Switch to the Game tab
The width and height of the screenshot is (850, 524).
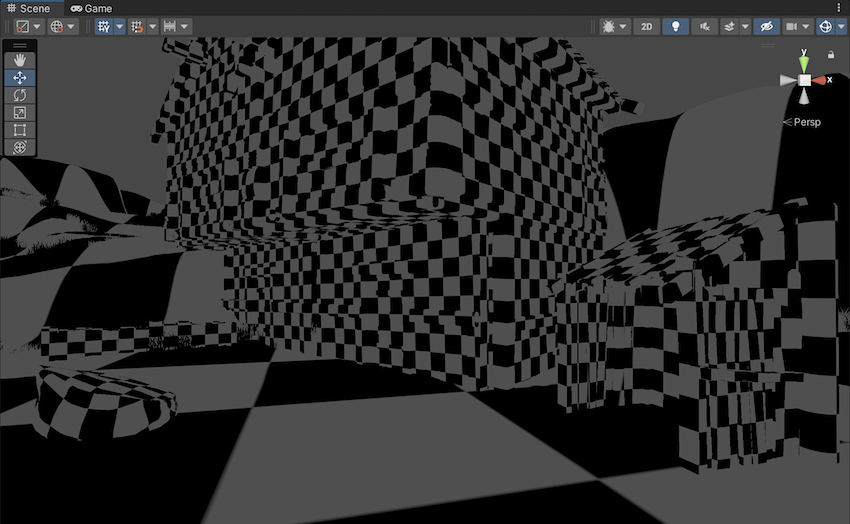(x=91, y=8)
